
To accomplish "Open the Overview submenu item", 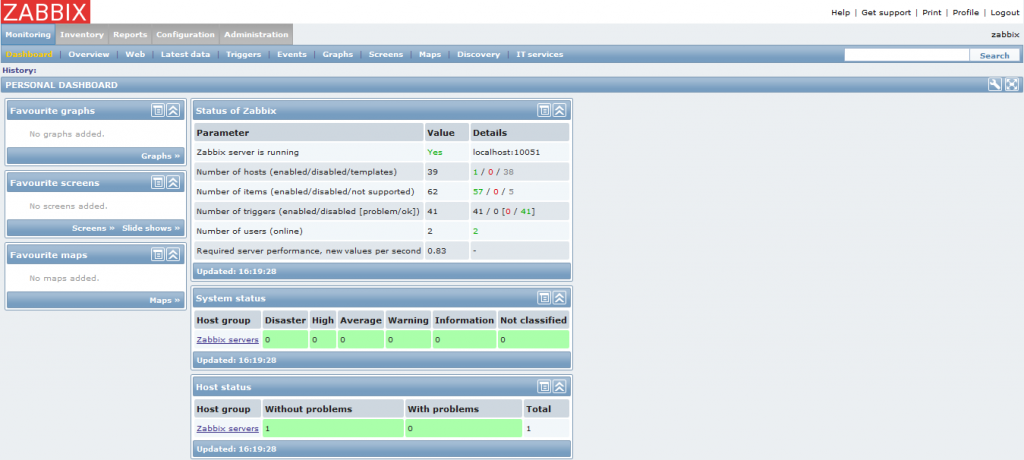I will point(89,54).
